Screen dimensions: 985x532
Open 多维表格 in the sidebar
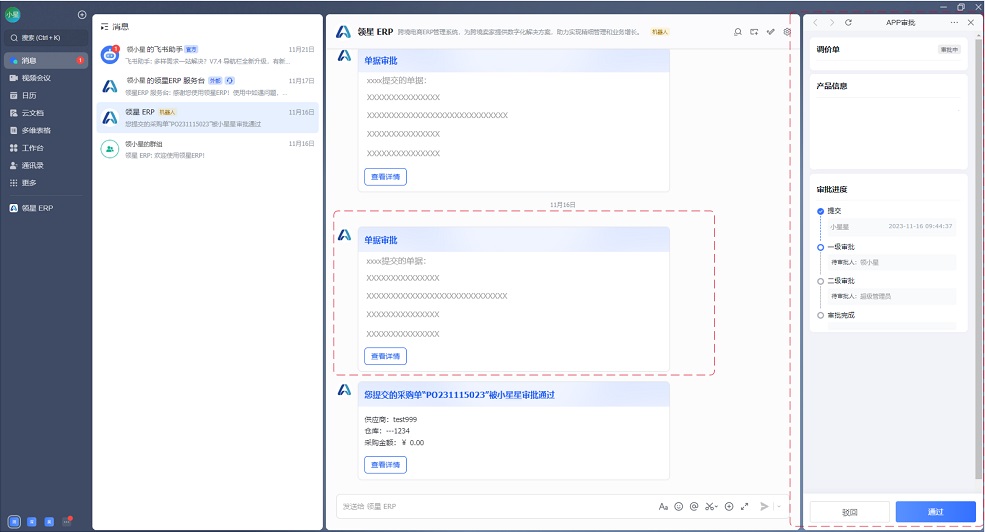pyautogui.click(x=45, y=131)
